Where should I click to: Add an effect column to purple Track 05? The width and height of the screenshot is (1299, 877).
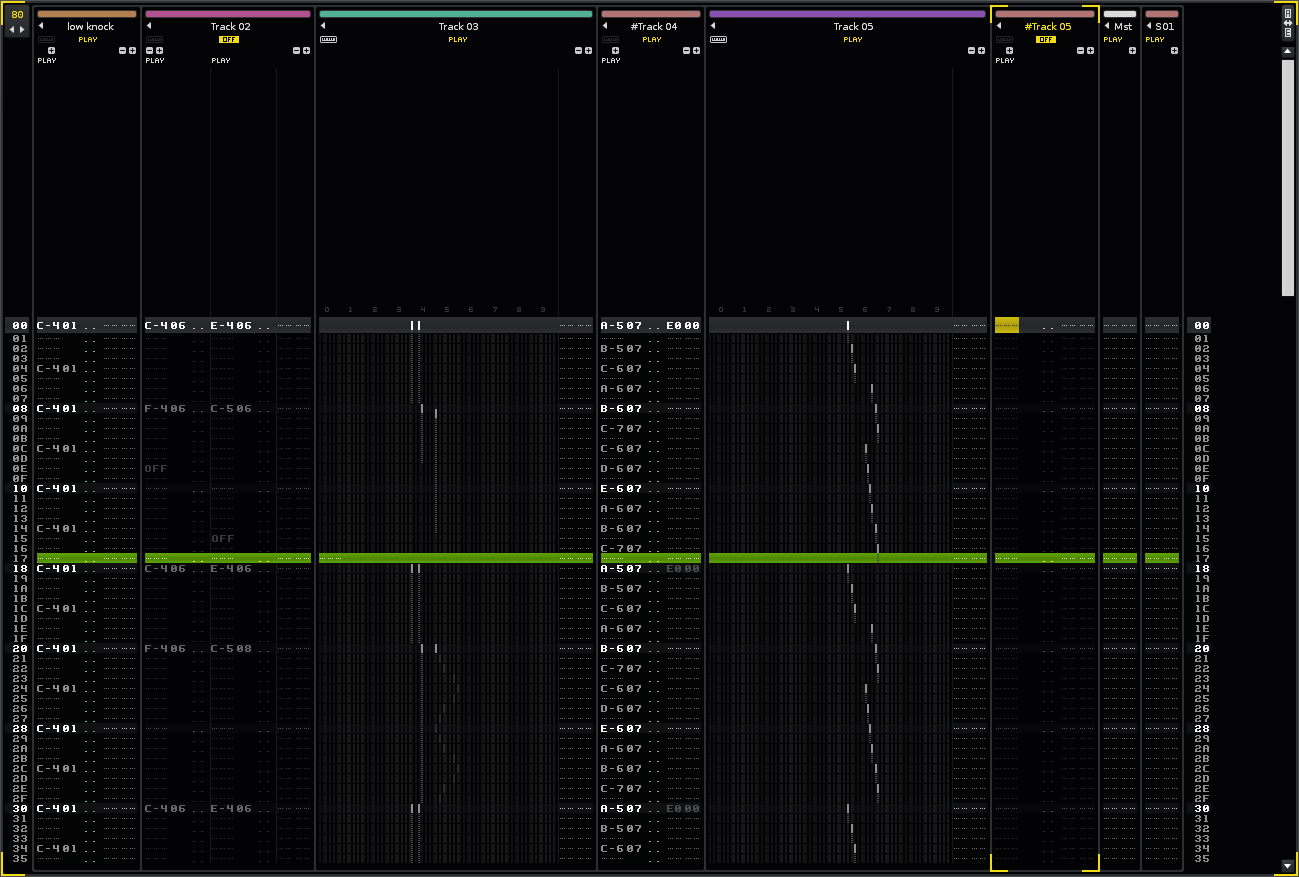click(x=981, y=50)
